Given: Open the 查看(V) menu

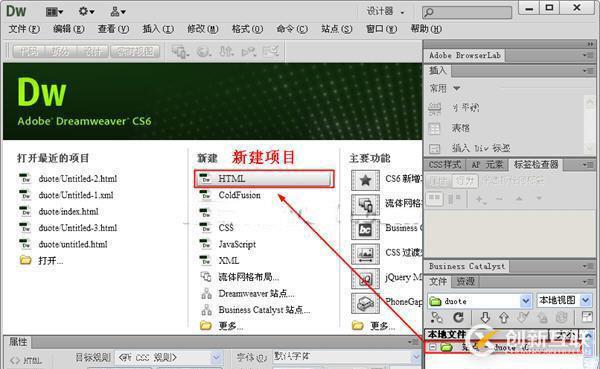Looking at the screenshot, I should pos(113,29).
